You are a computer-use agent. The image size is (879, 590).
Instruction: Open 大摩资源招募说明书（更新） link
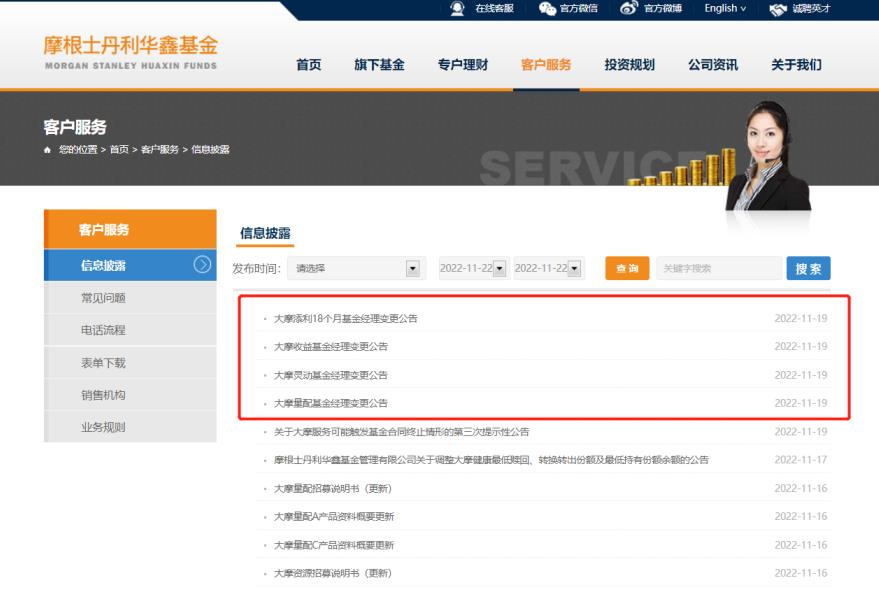(x=332, y=573)
